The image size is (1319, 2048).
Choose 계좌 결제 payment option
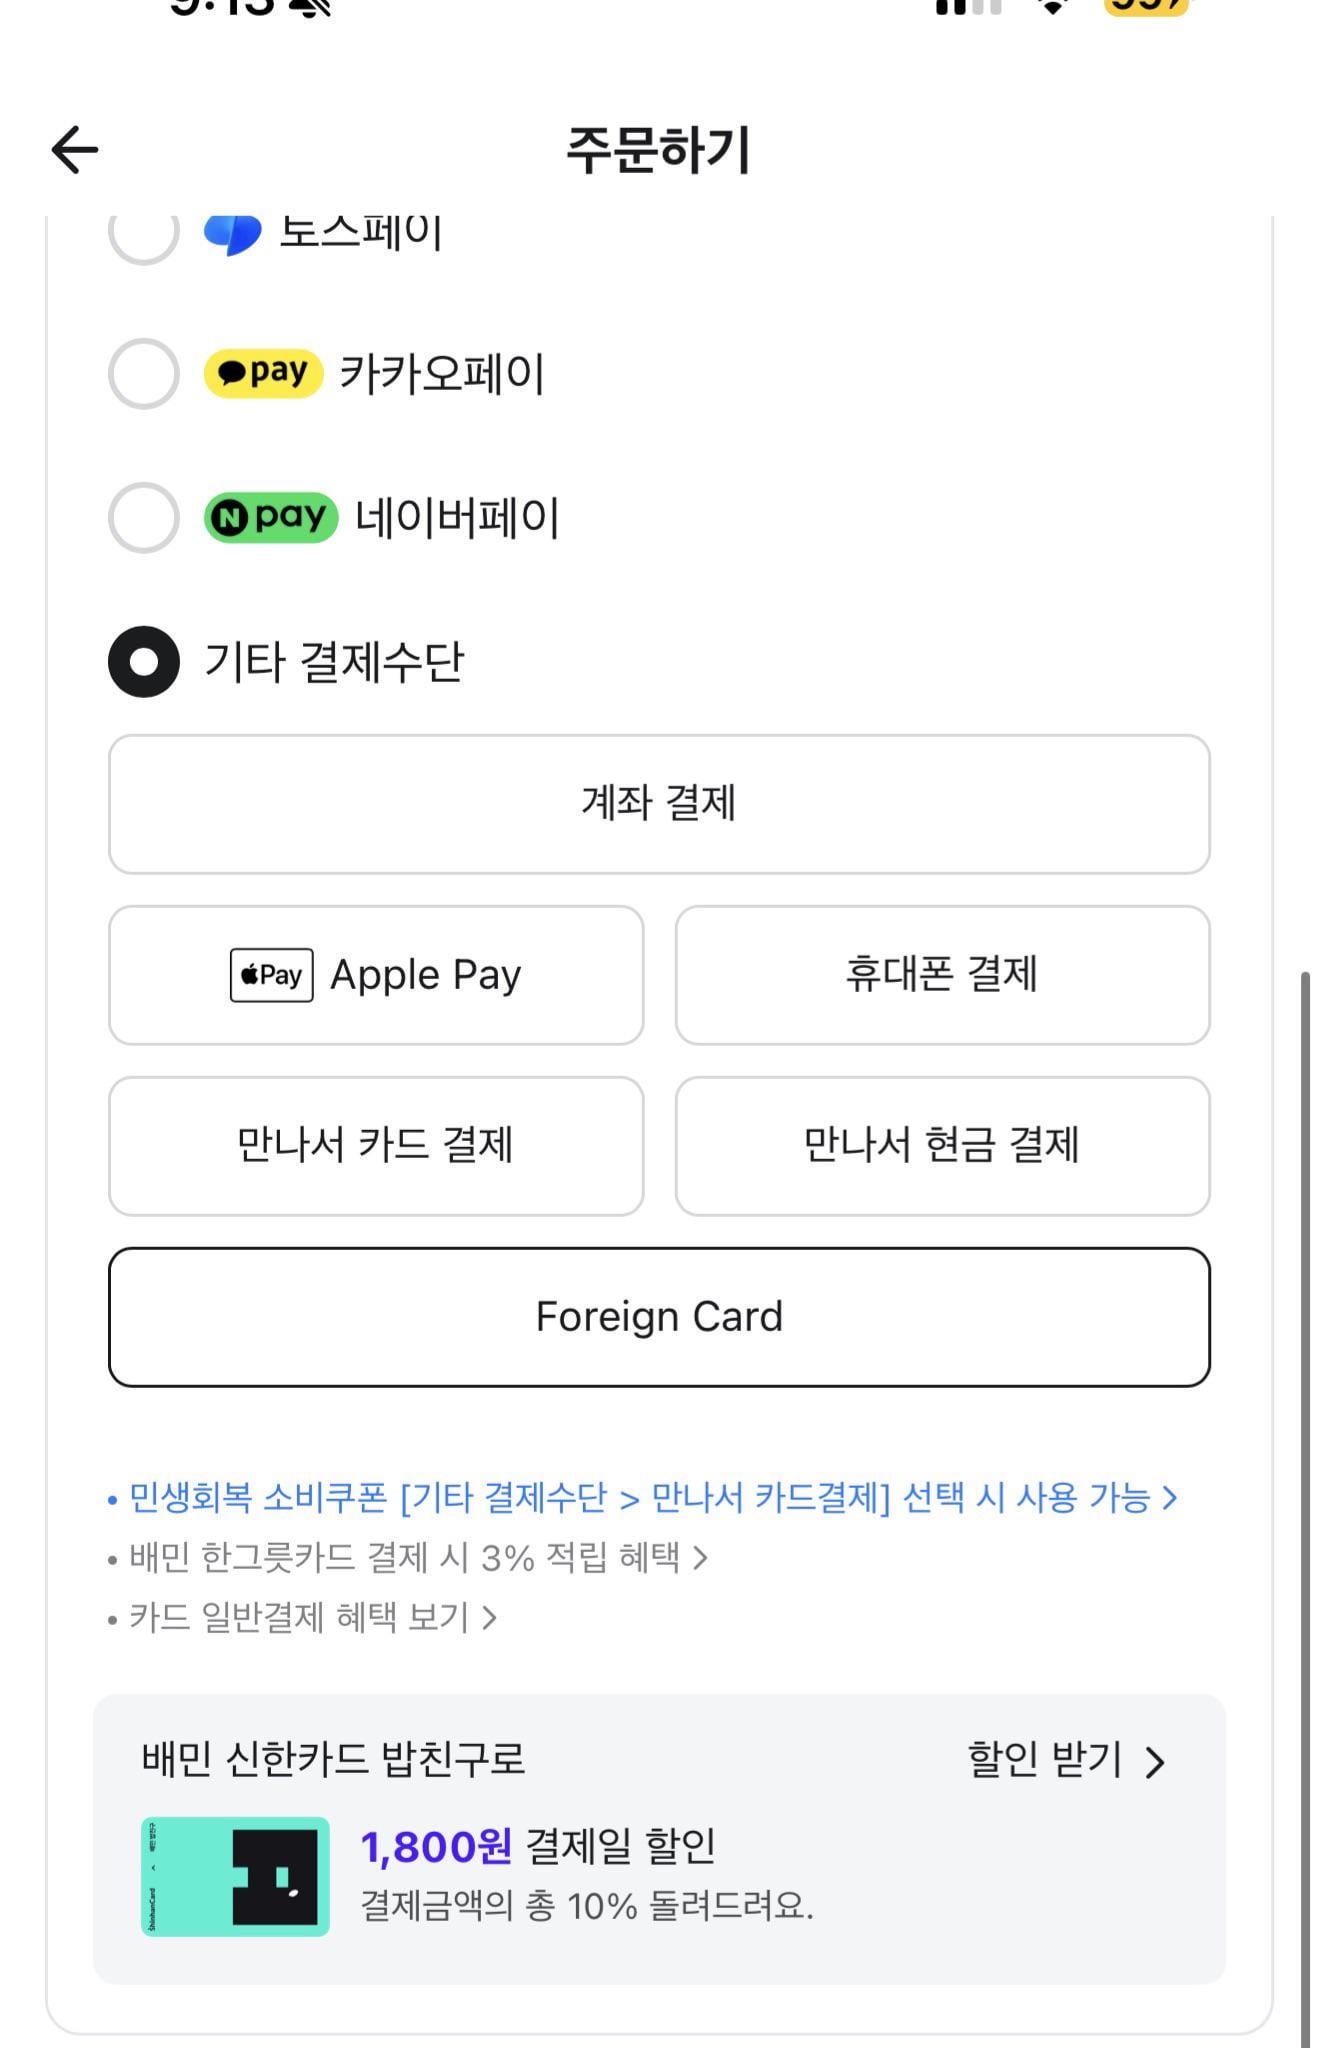(x=659, y=804)
